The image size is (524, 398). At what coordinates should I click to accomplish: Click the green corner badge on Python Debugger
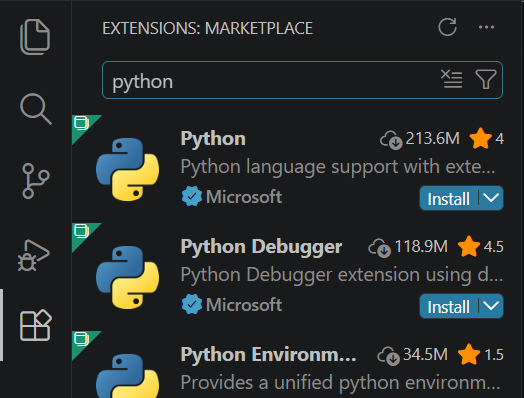(82, 232)
